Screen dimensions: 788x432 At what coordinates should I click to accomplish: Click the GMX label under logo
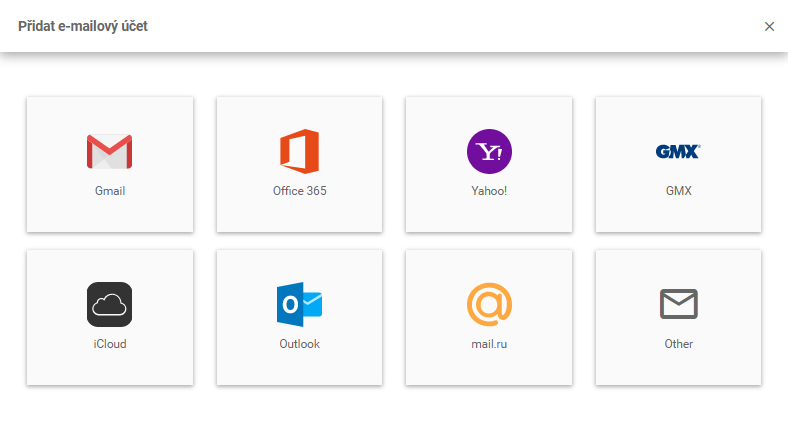click(678, 191)
